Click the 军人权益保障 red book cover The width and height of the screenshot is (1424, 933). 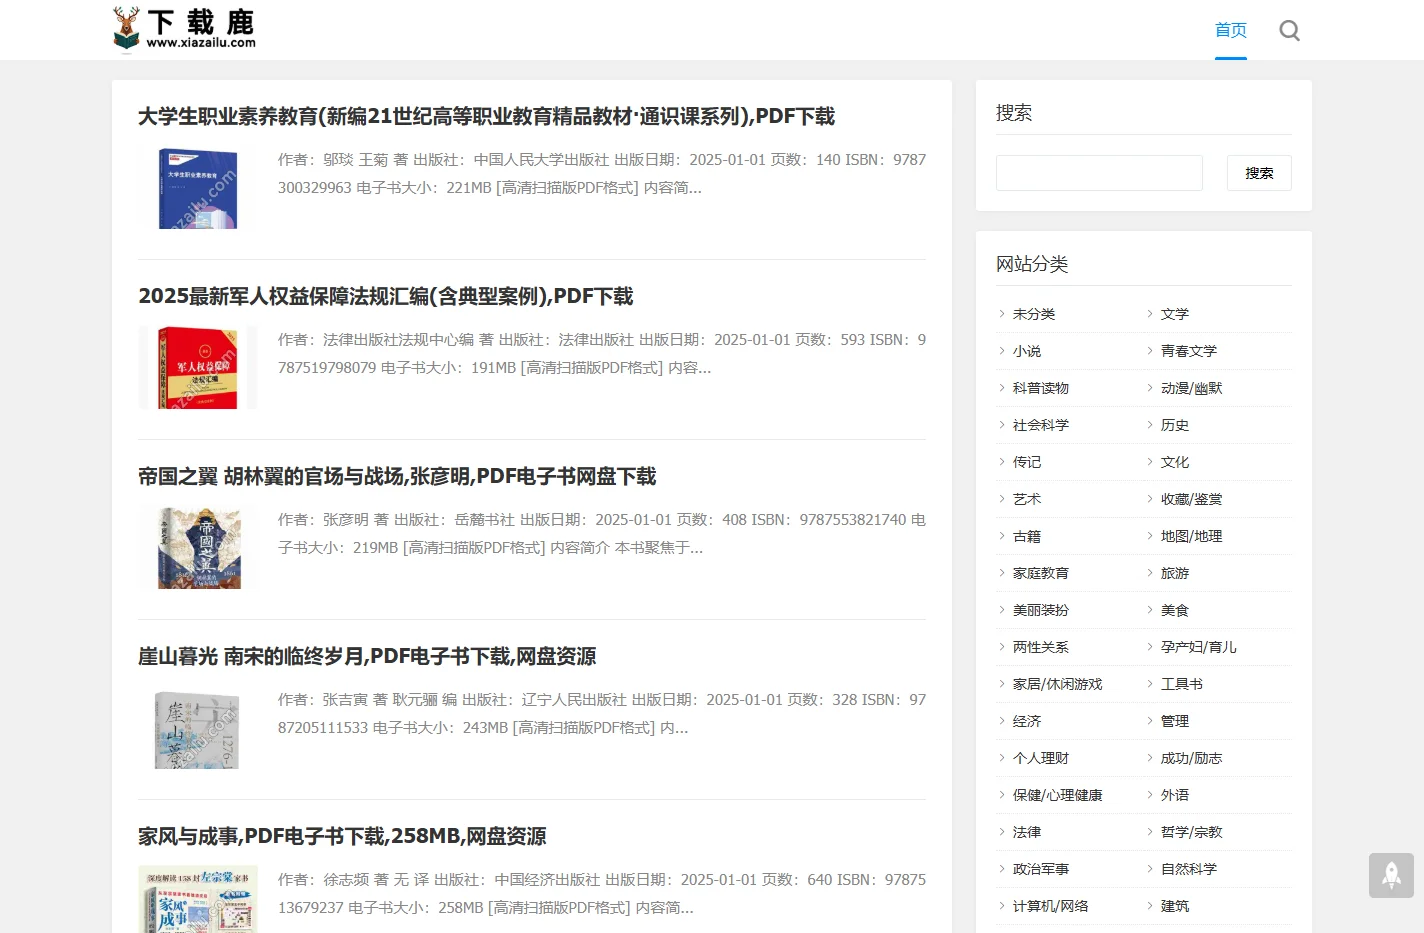198,367
